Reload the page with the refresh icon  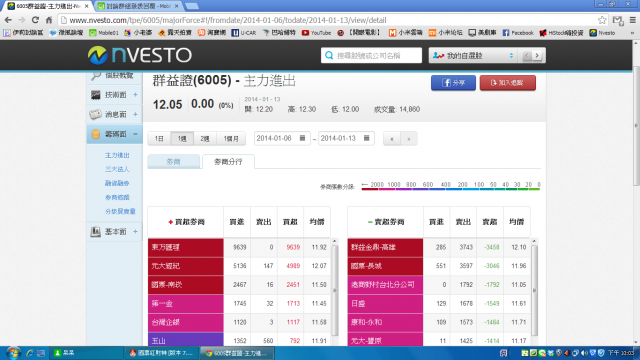[36, 20]
